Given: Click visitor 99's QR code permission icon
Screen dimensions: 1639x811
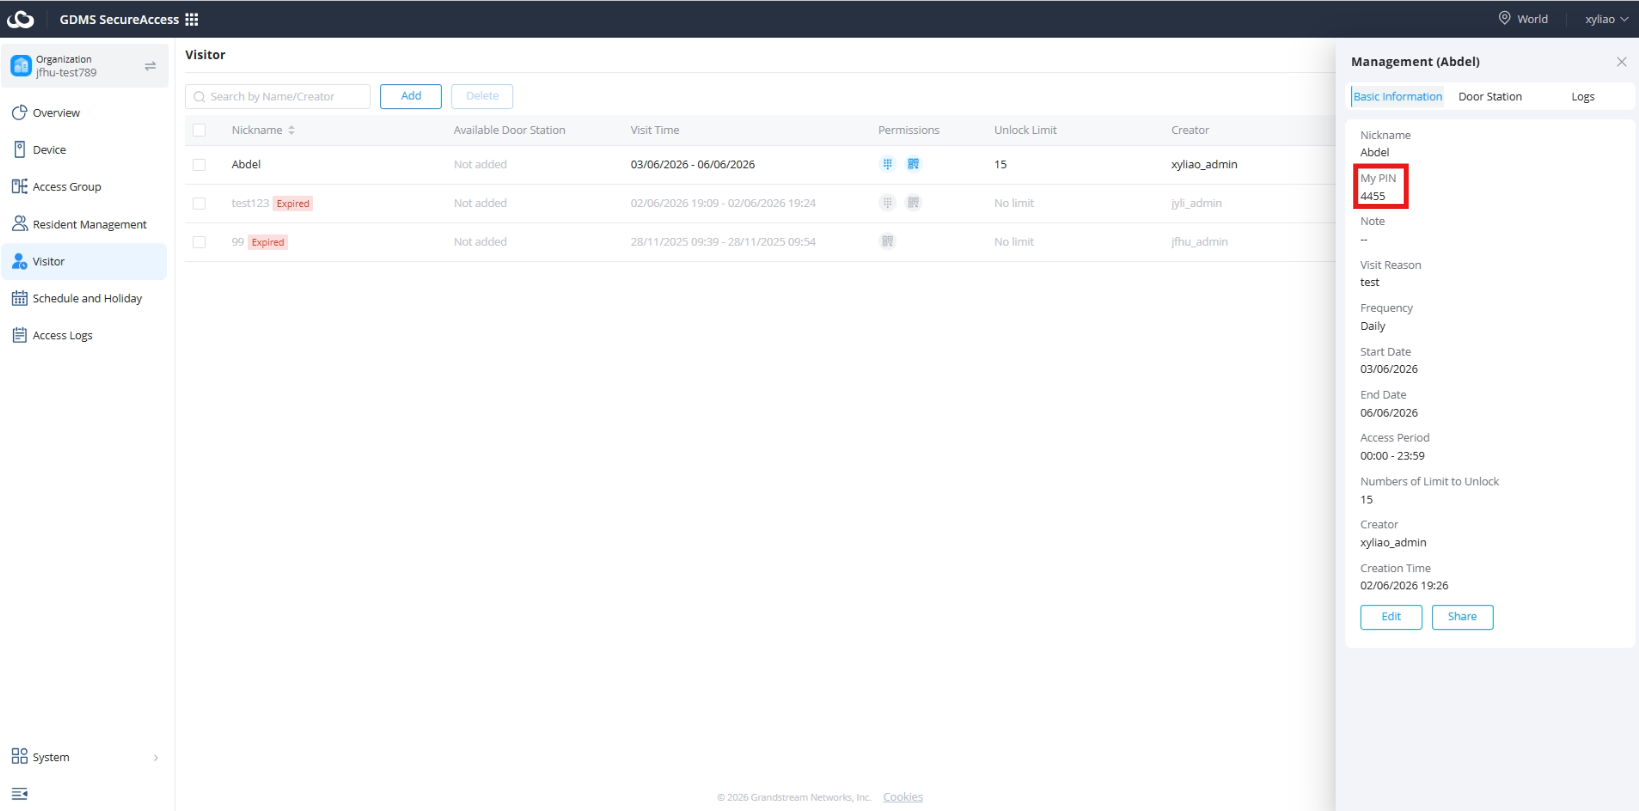Looking at the screenshot, I should pyautogui.click(x=887, y=242).
